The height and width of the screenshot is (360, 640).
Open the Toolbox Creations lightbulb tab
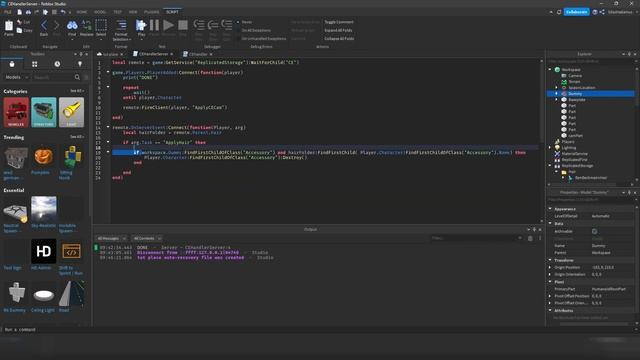pyautogui.click(x=80, y=64)
